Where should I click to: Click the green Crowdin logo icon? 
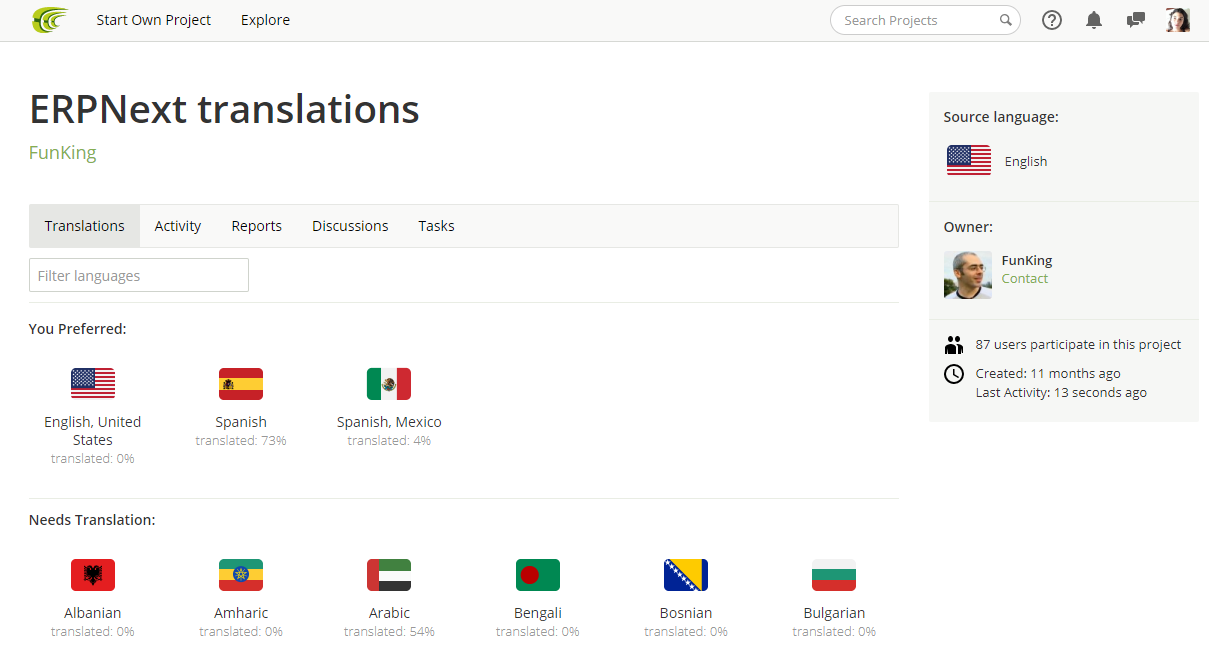[x=50, y=20]
